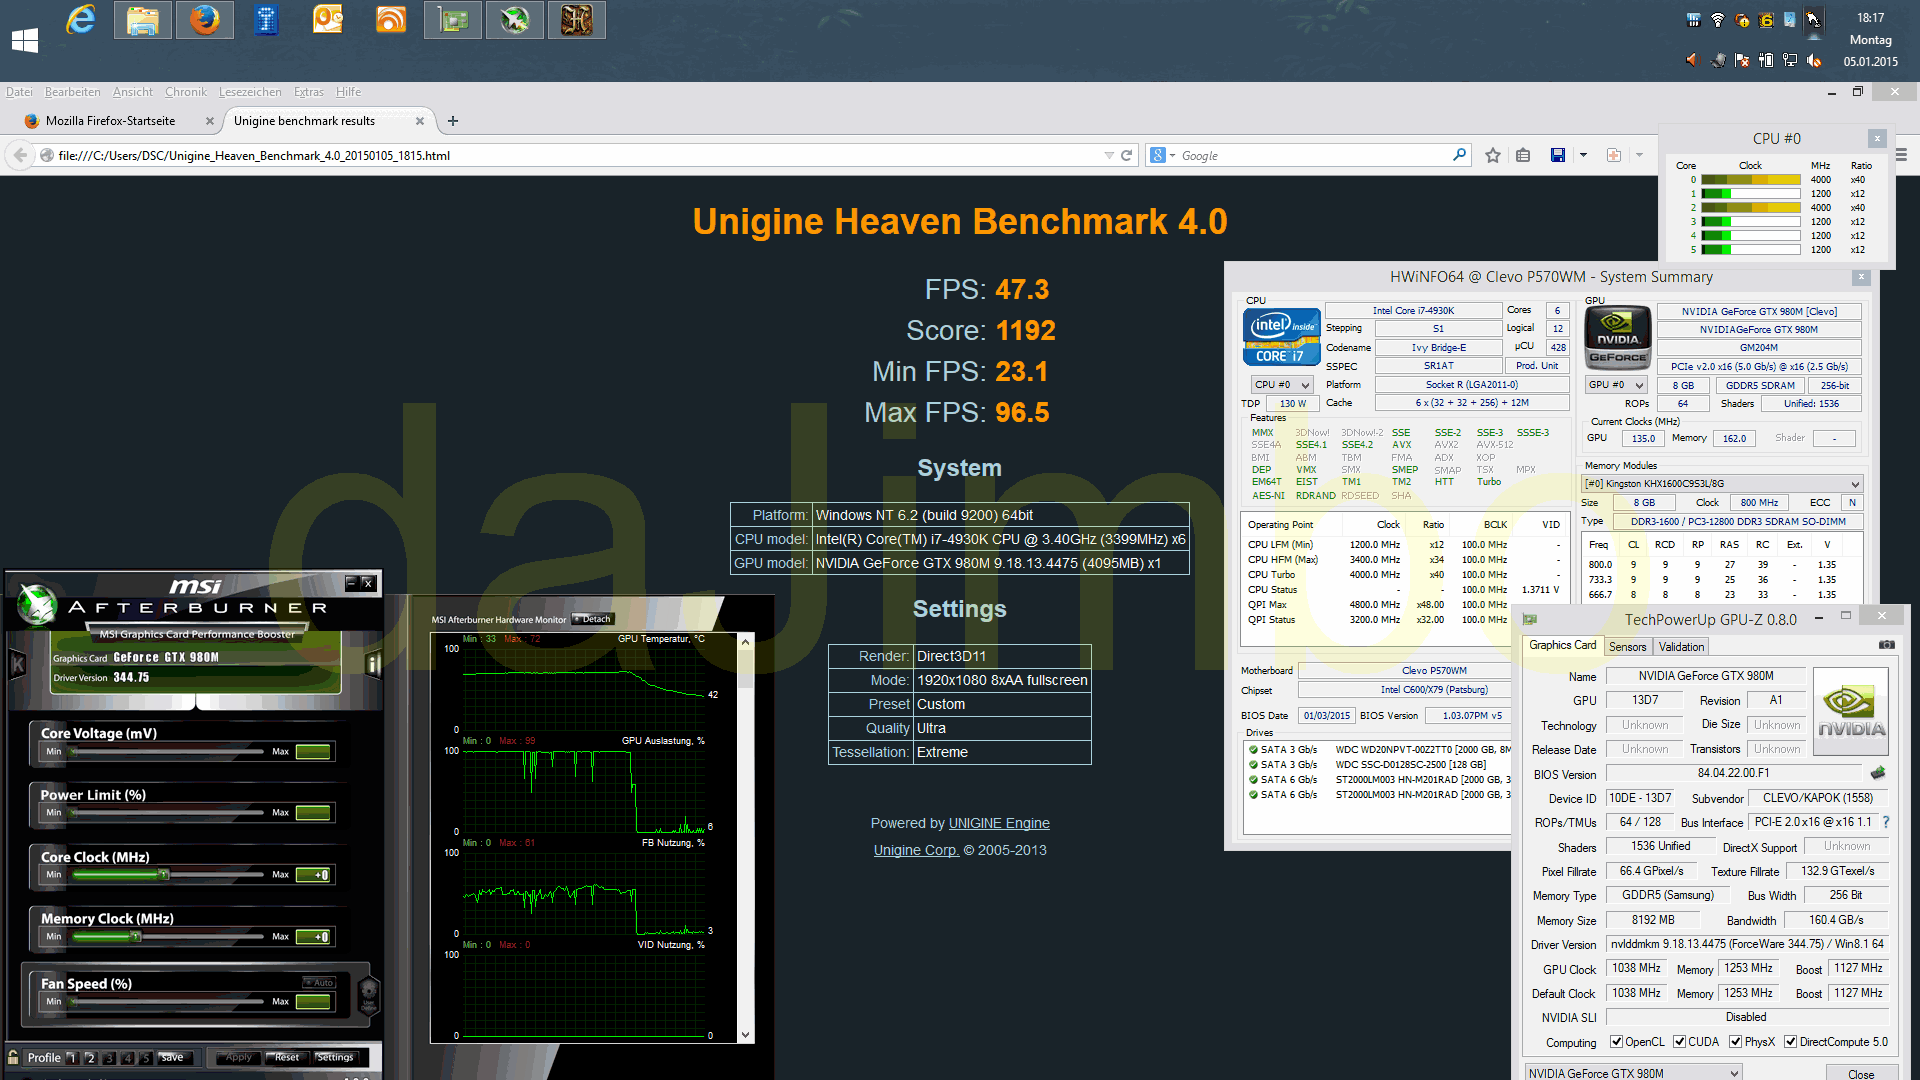Click the GPU-Z graphics card taskbar icon
Screen dimensions: 1920x1080
453,20
